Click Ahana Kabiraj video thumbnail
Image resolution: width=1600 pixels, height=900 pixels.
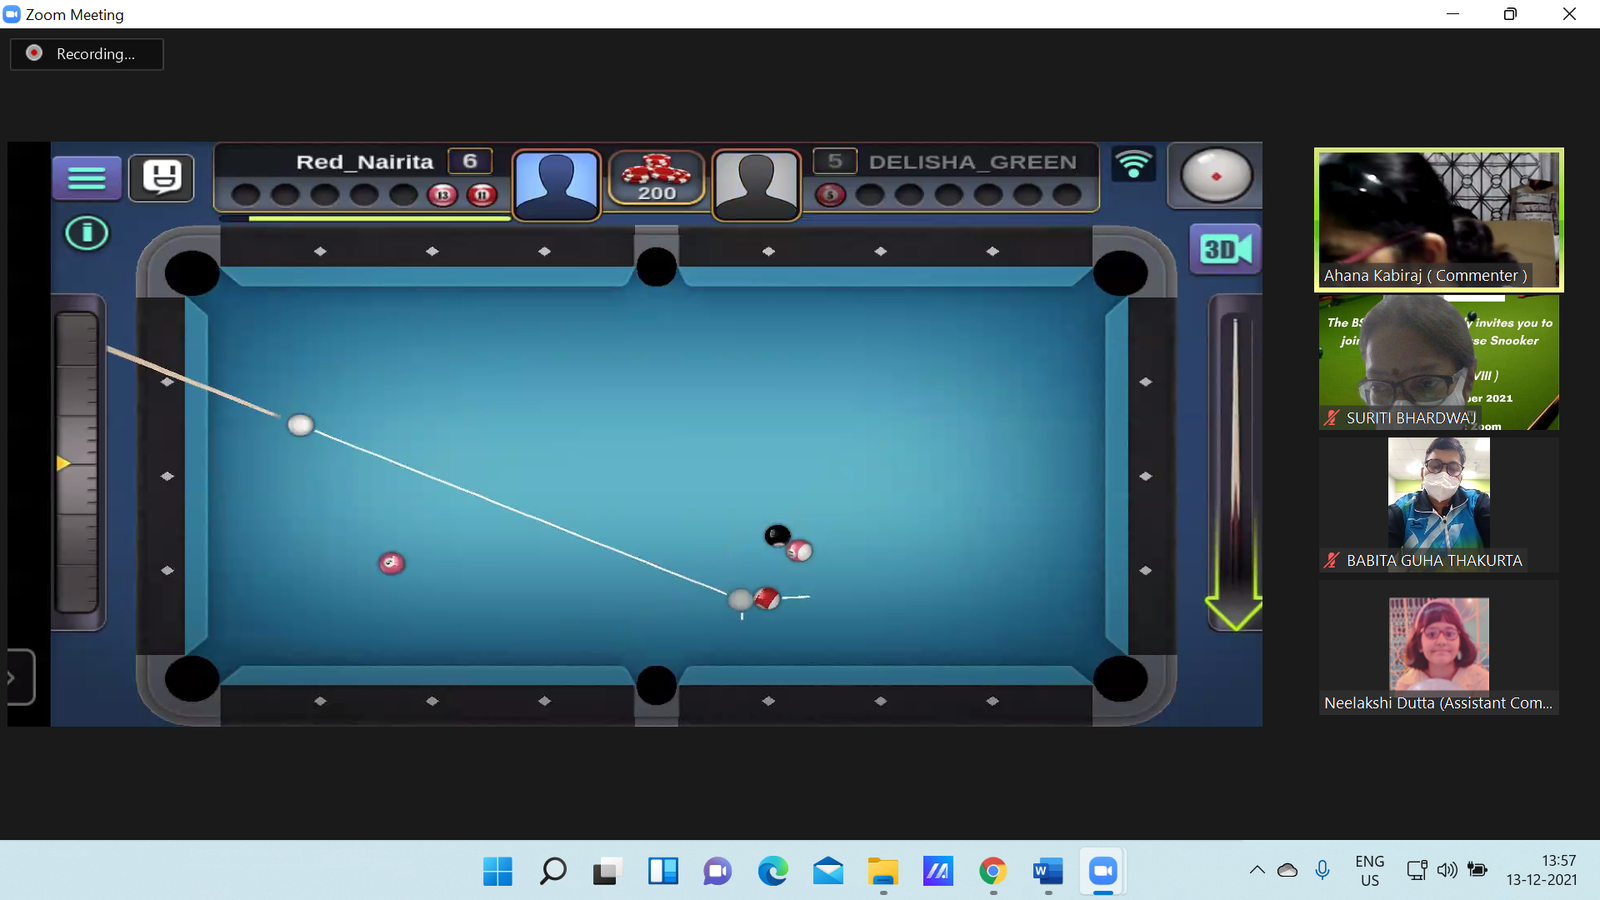(x=1438, y=220)
